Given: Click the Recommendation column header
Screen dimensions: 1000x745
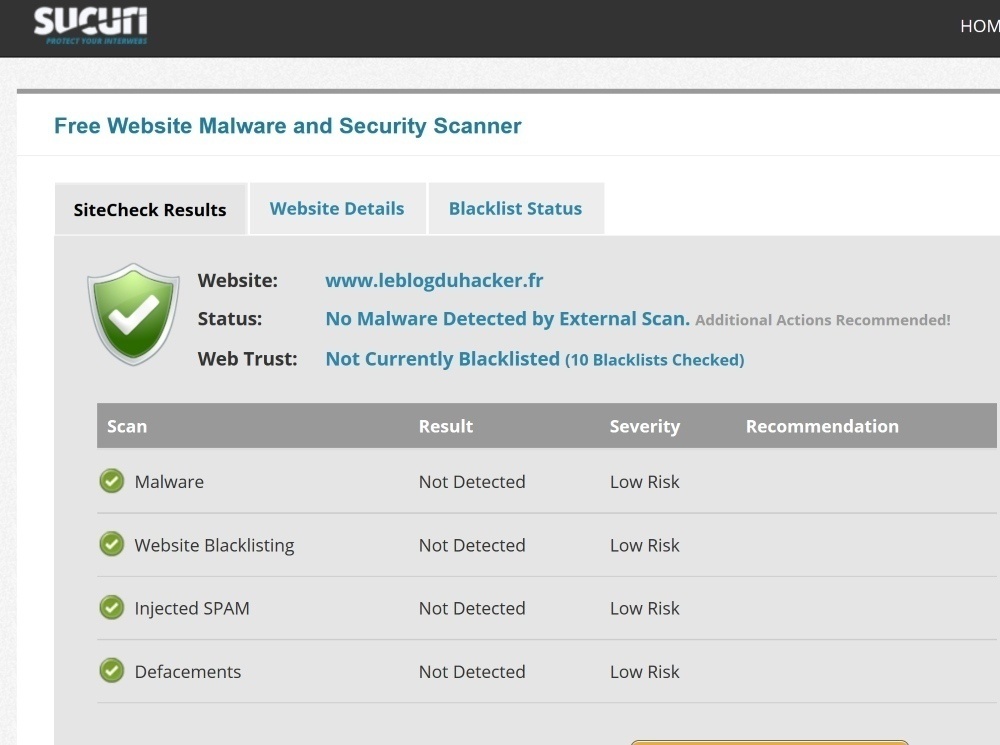Looking at the screenshot, I should pos(823,426).
